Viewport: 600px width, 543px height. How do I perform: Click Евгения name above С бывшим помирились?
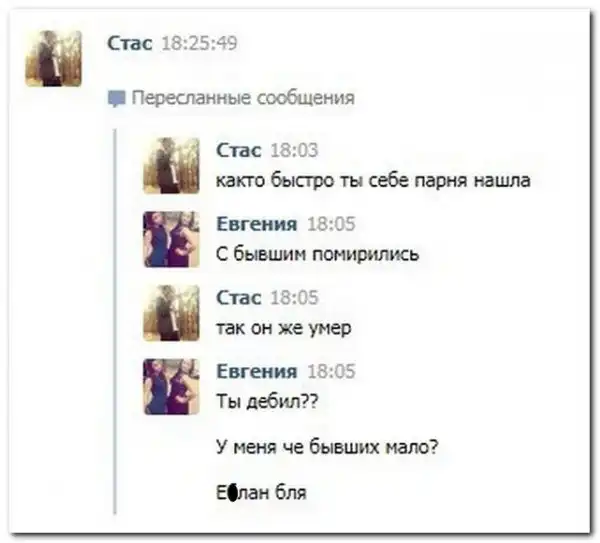257,223
